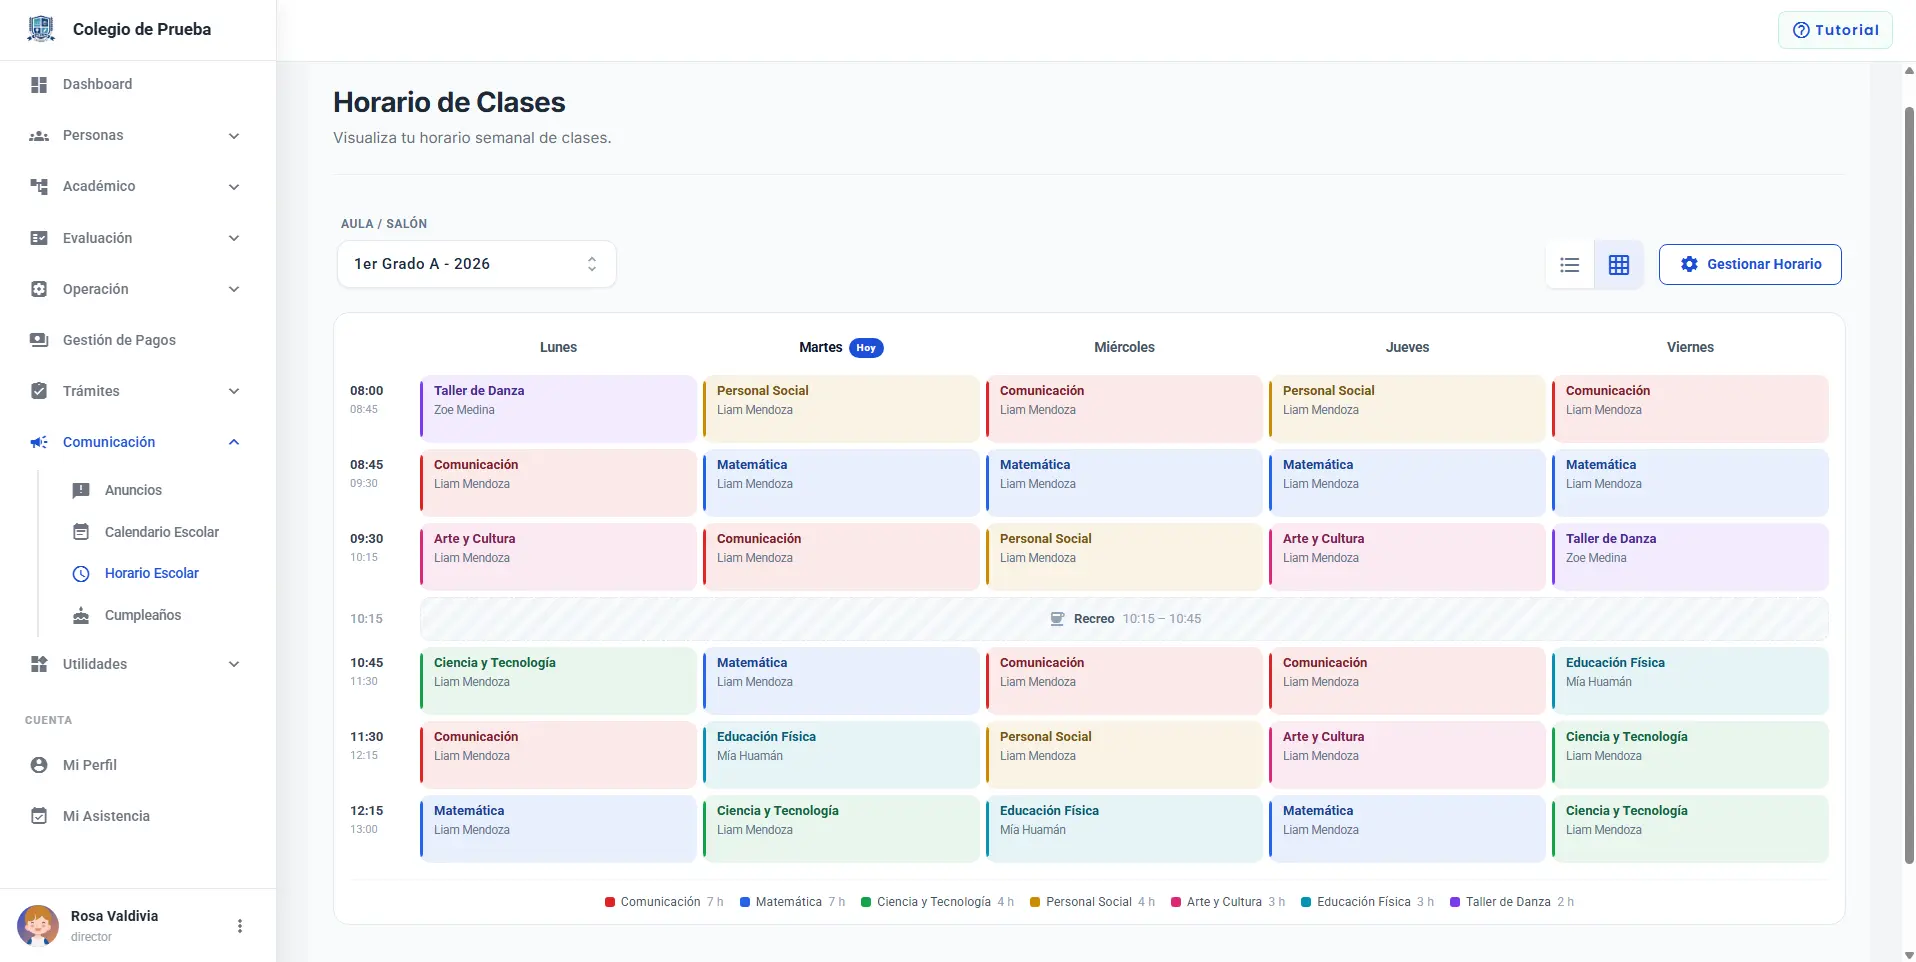The height and width of the screenshot is (962, 1916).
Task: Expand the Utilidades submenu chevron
Action: [234, 664]
